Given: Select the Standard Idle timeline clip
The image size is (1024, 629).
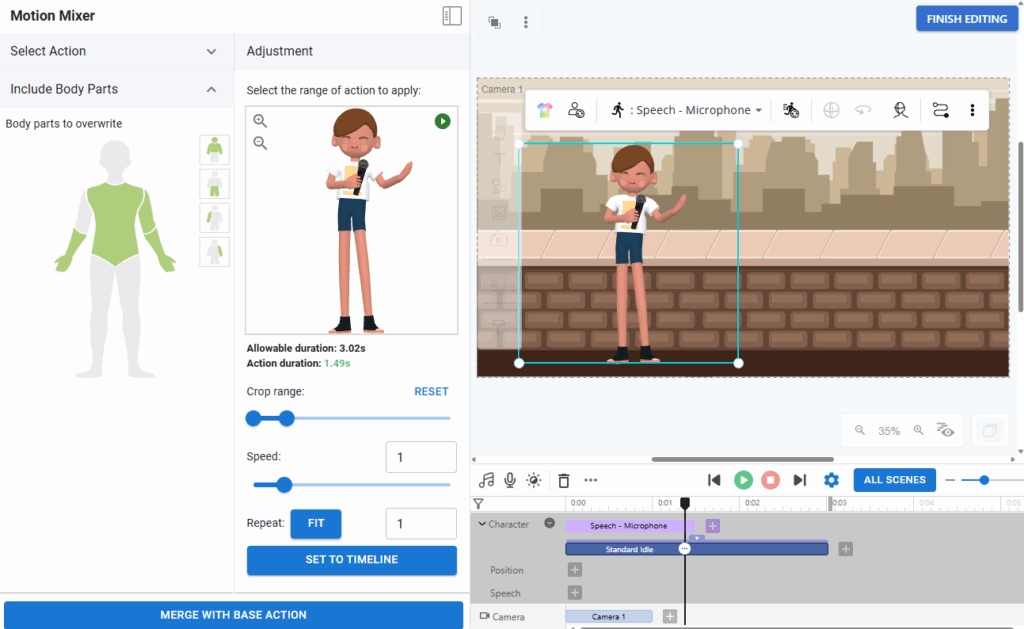Looking at the screenshot, I should point(630,549).
